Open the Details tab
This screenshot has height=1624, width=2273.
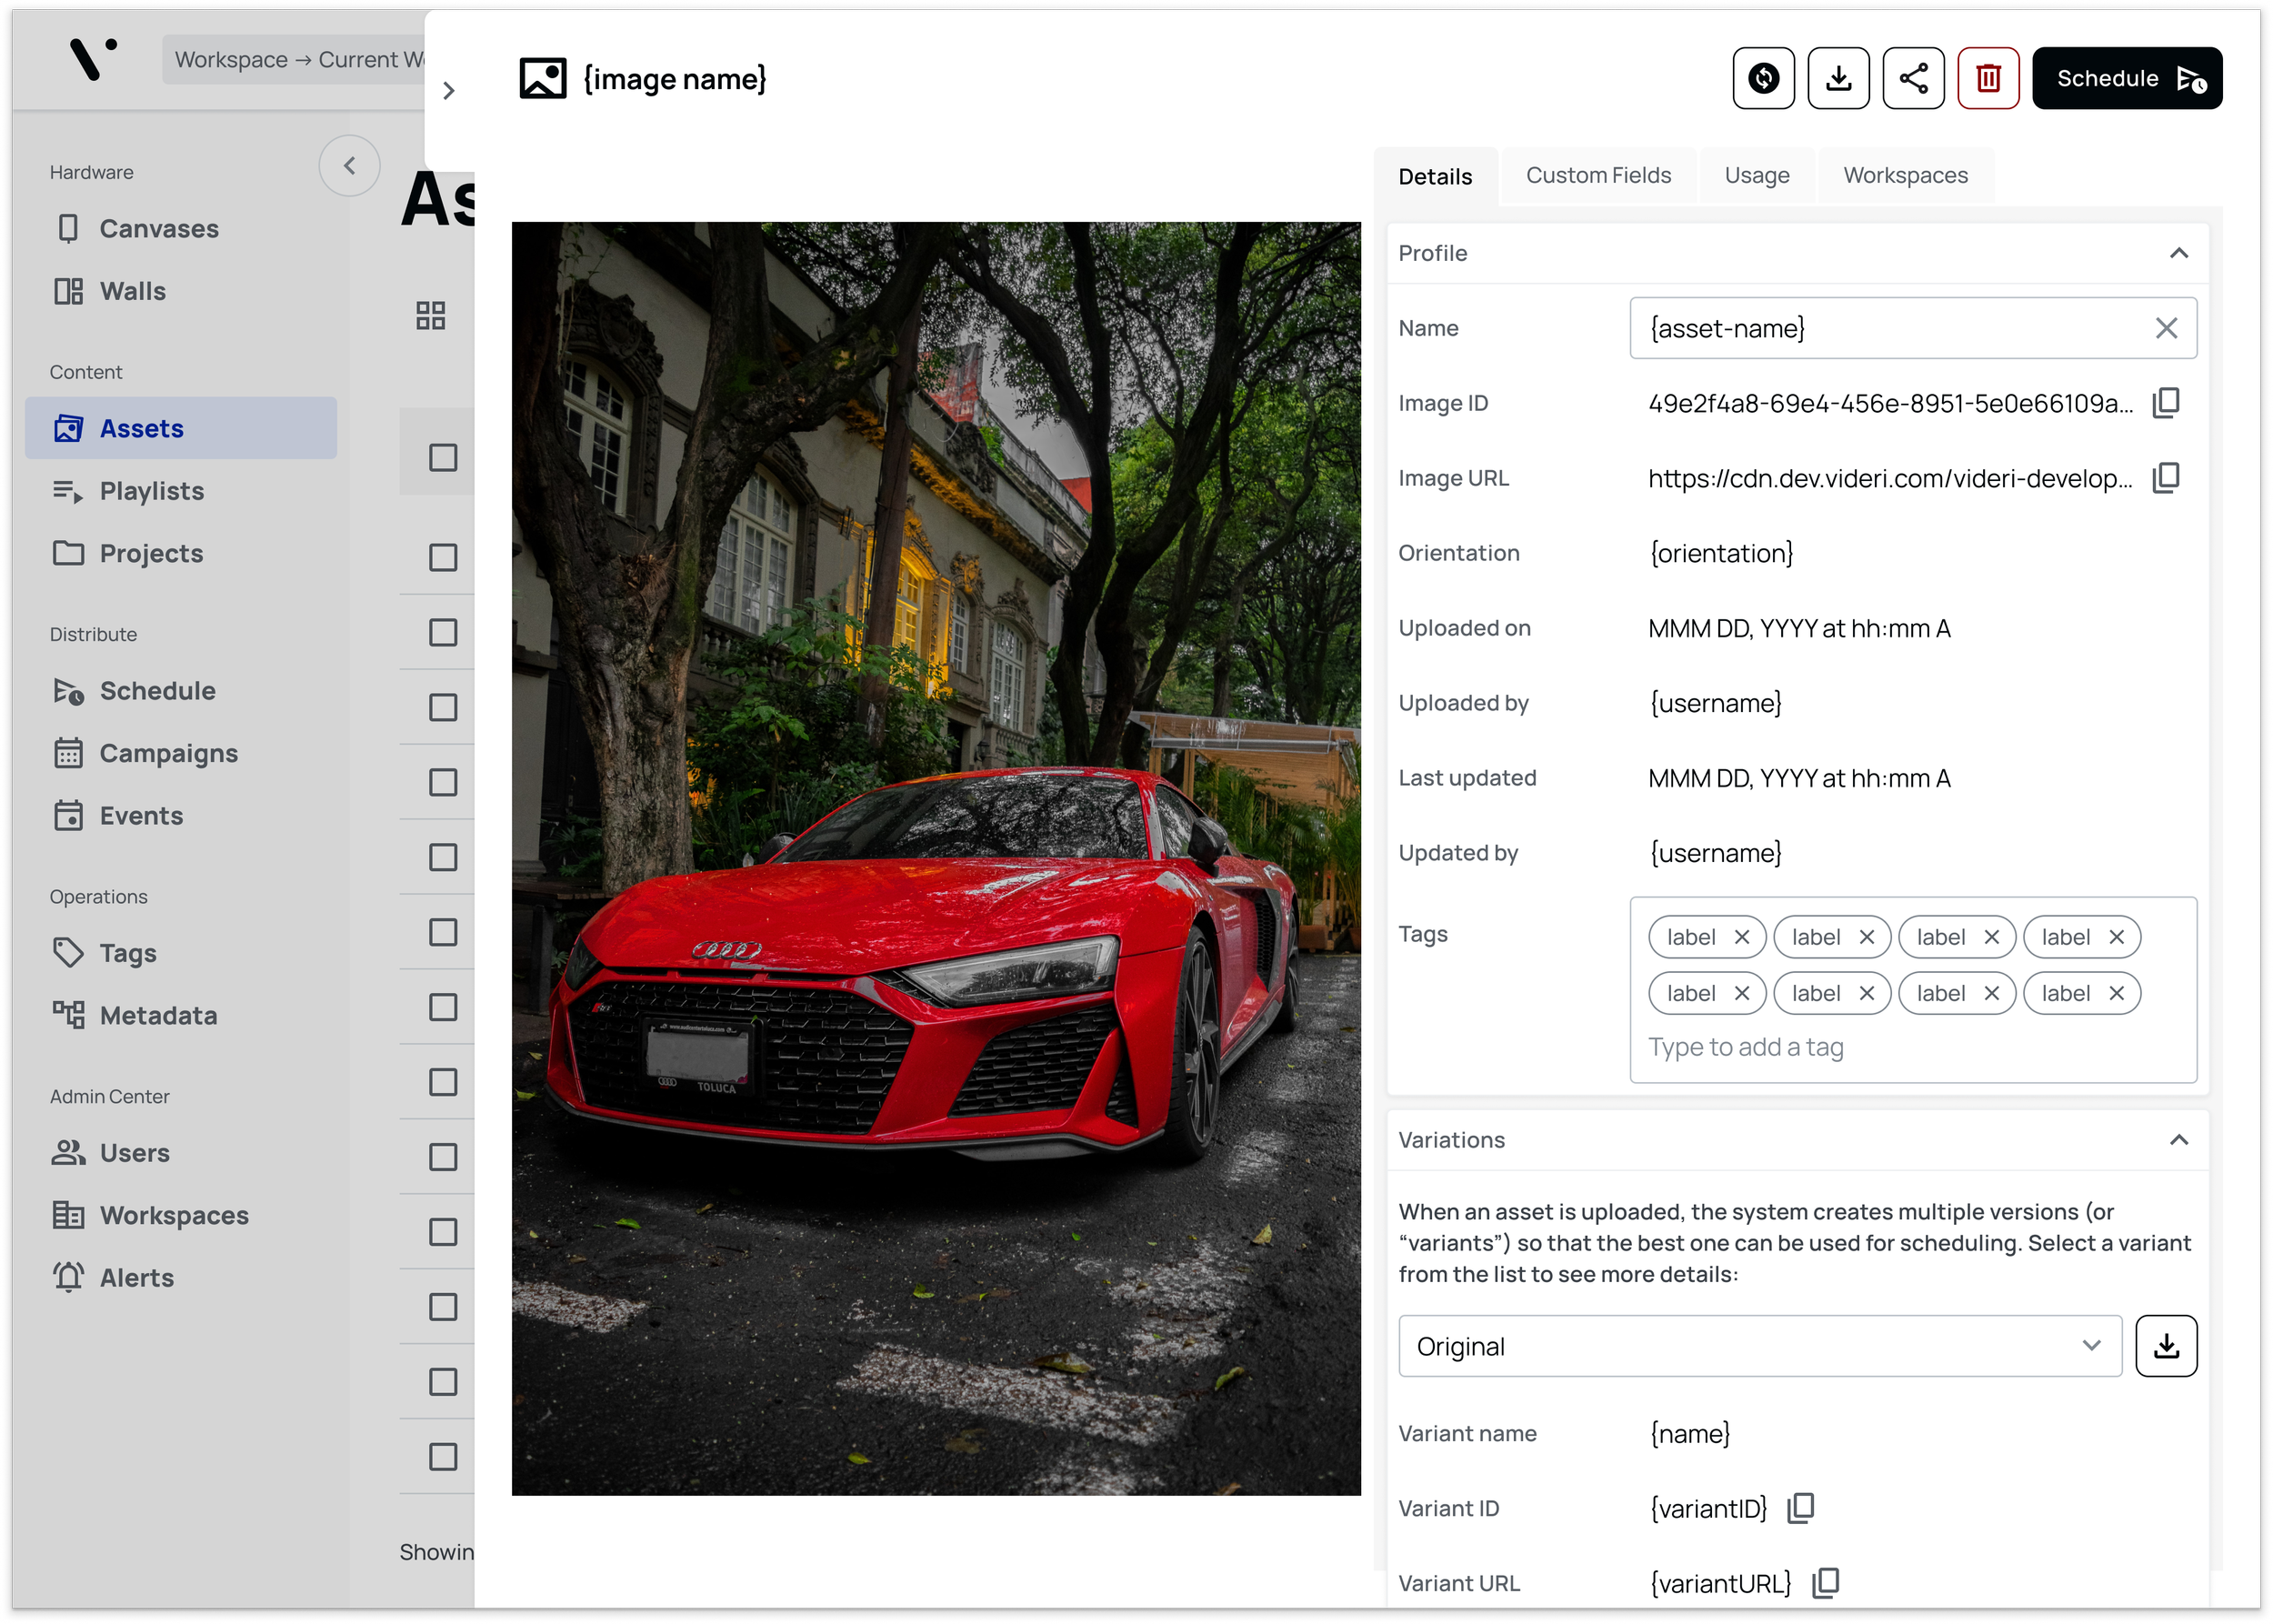[x=1435, y=176]
